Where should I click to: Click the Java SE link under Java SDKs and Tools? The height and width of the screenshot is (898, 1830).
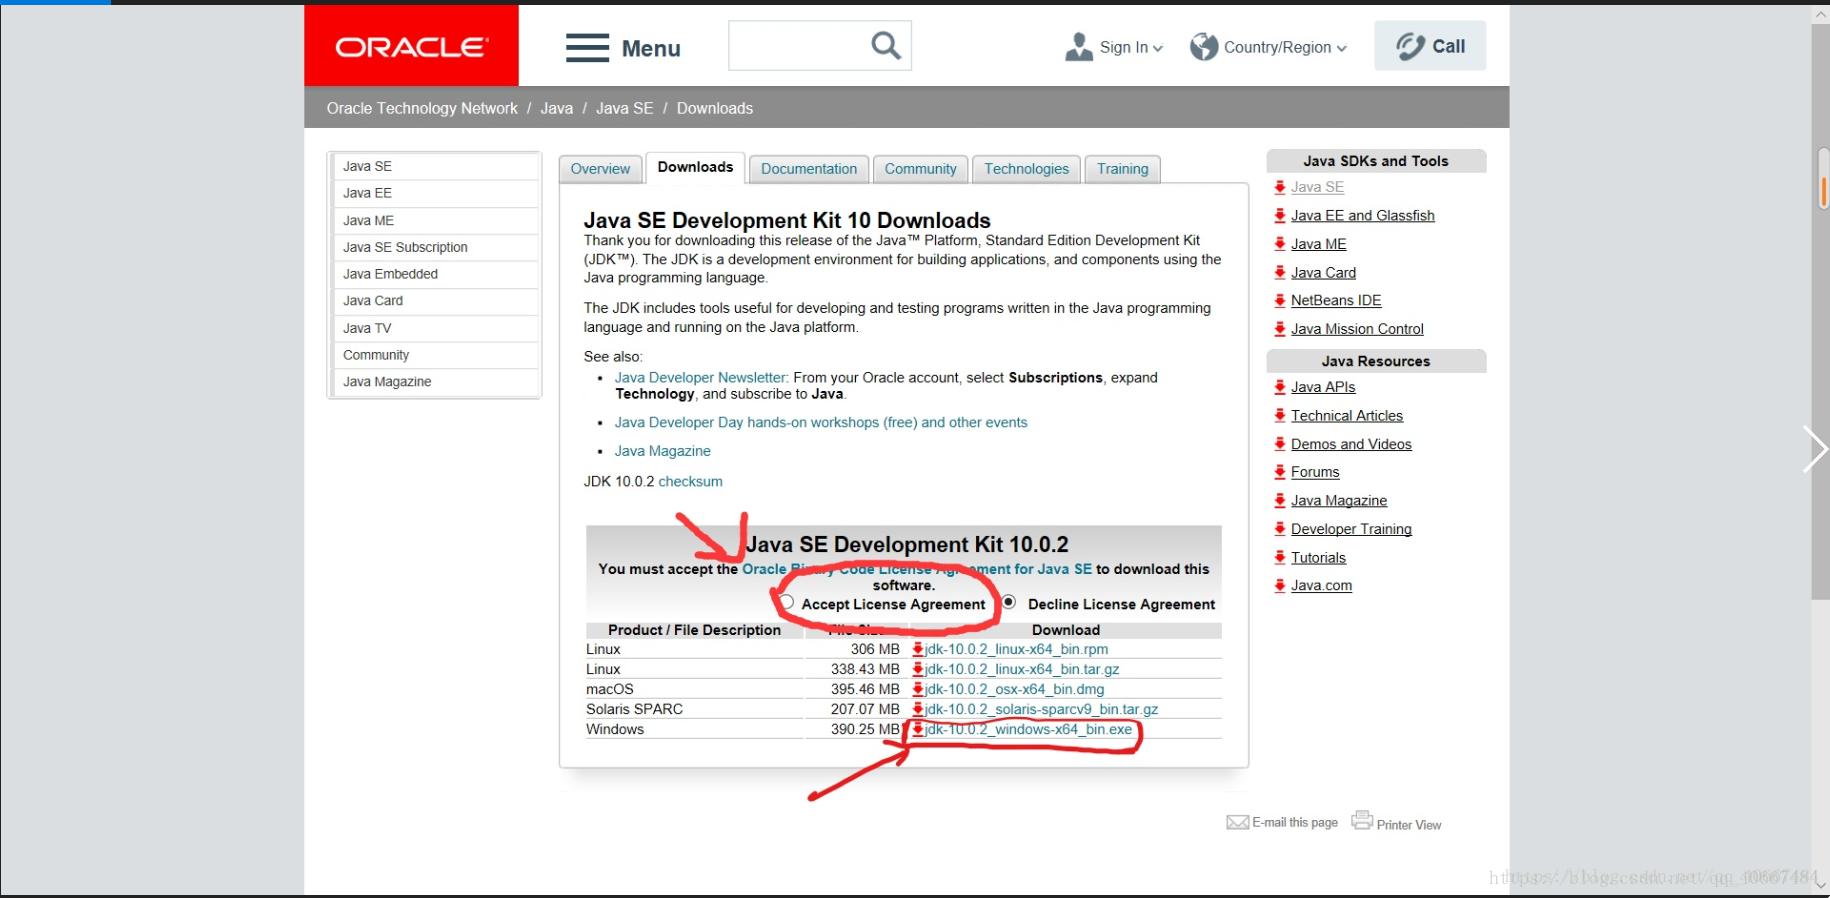point(1317,187)
